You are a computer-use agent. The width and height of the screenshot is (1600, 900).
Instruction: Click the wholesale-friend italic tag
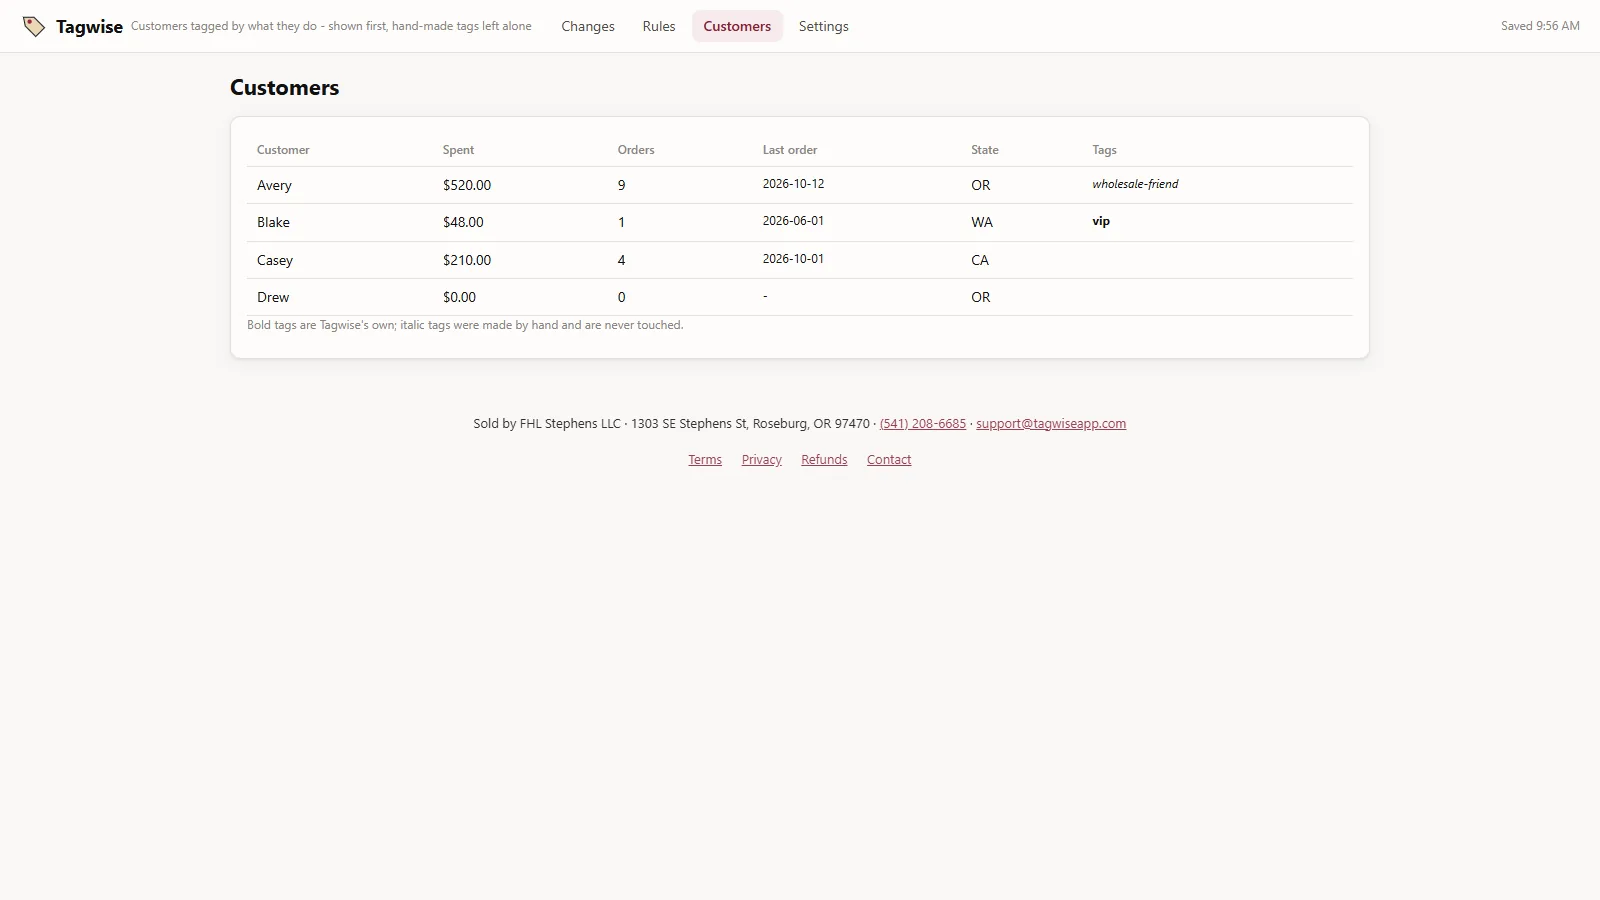click(x=1135, y=184)
